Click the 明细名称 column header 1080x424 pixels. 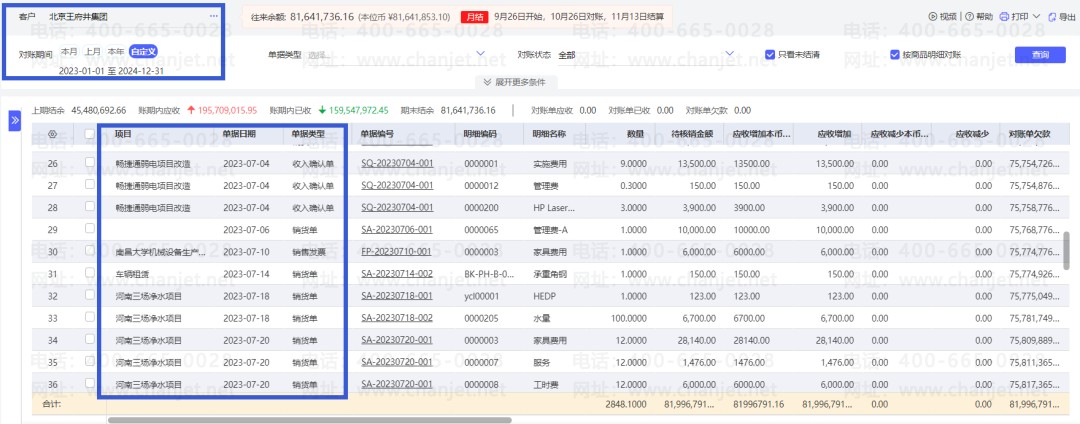point(549,134)
